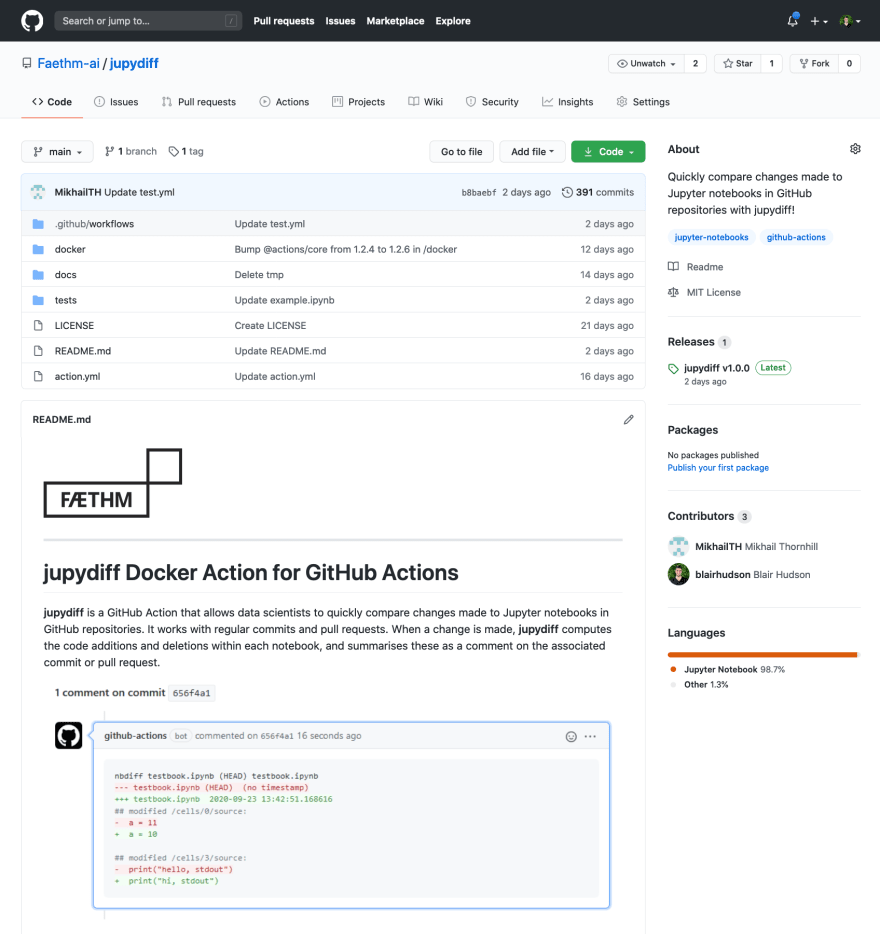Open the docs folder
The width and height of the screenshot is (880, 934).
click(66, 275)
